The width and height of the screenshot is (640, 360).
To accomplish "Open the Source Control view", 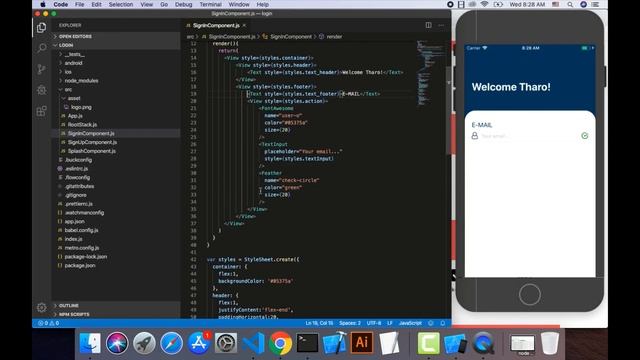I will [x=41, y=69].
